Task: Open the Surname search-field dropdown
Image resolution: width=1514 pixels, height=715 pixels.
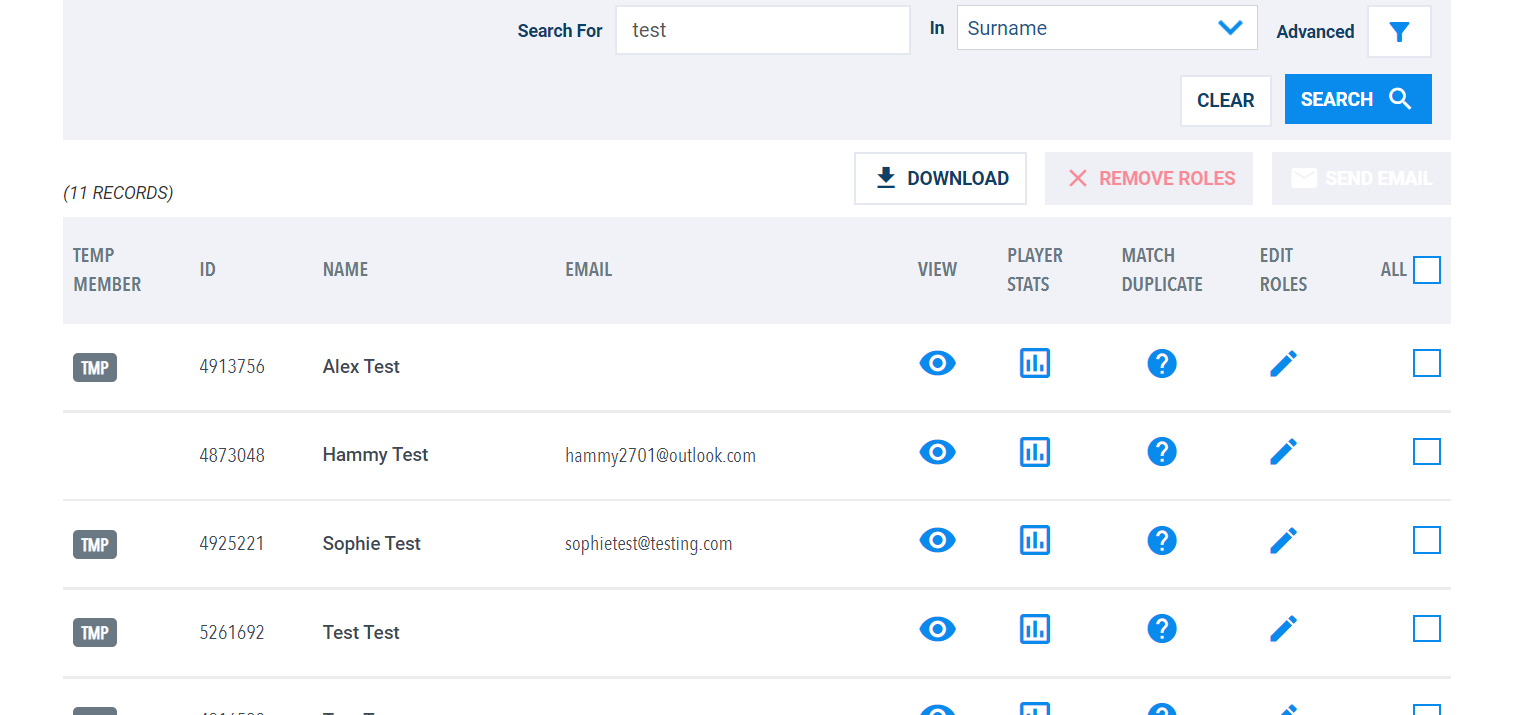Action: tap(1107, 28)
